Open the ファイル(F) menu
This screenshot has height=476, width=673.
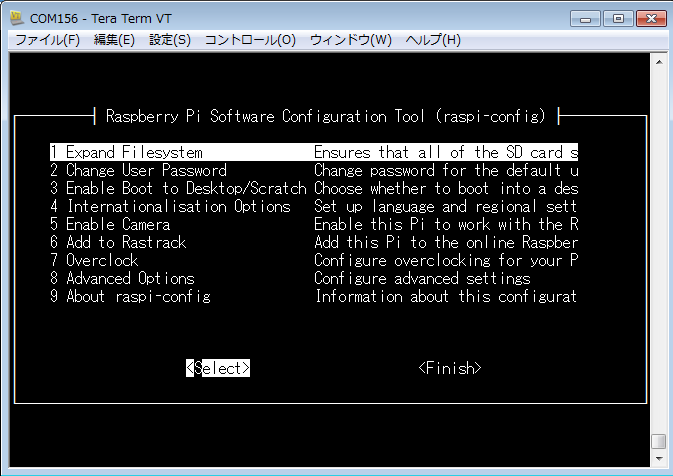point(47,40)
